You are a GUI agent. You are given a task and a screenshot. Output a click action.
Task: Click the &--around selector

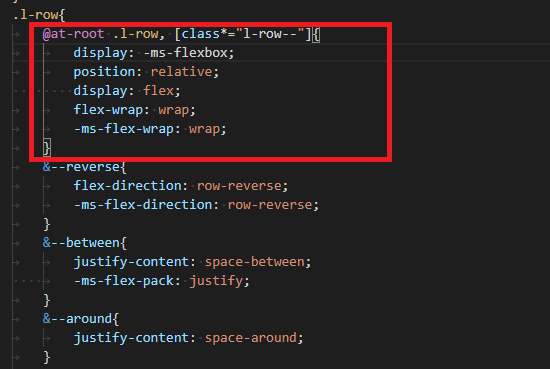(77, 319)
